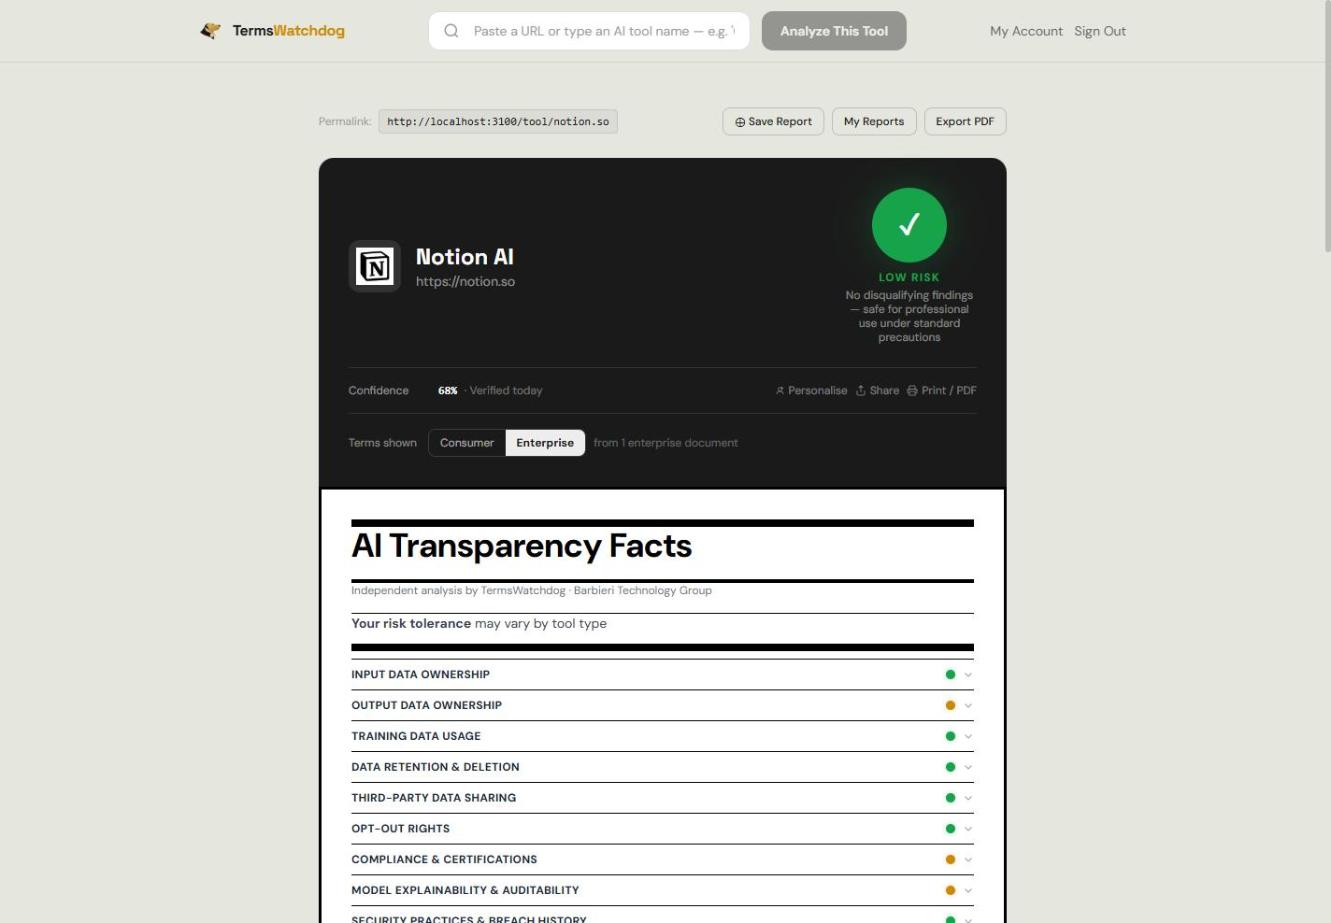
Task: Open My Account page
Action: click(1026, 31)
